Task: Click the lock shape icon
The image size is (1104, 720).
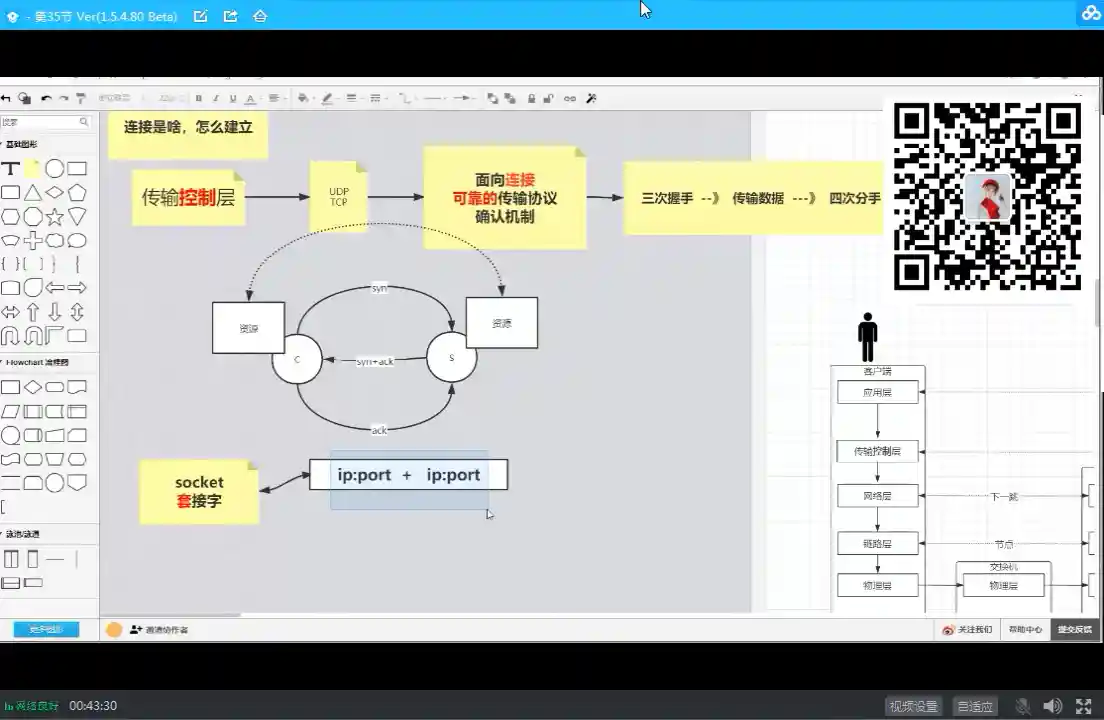Action: [x=532, y=99]
